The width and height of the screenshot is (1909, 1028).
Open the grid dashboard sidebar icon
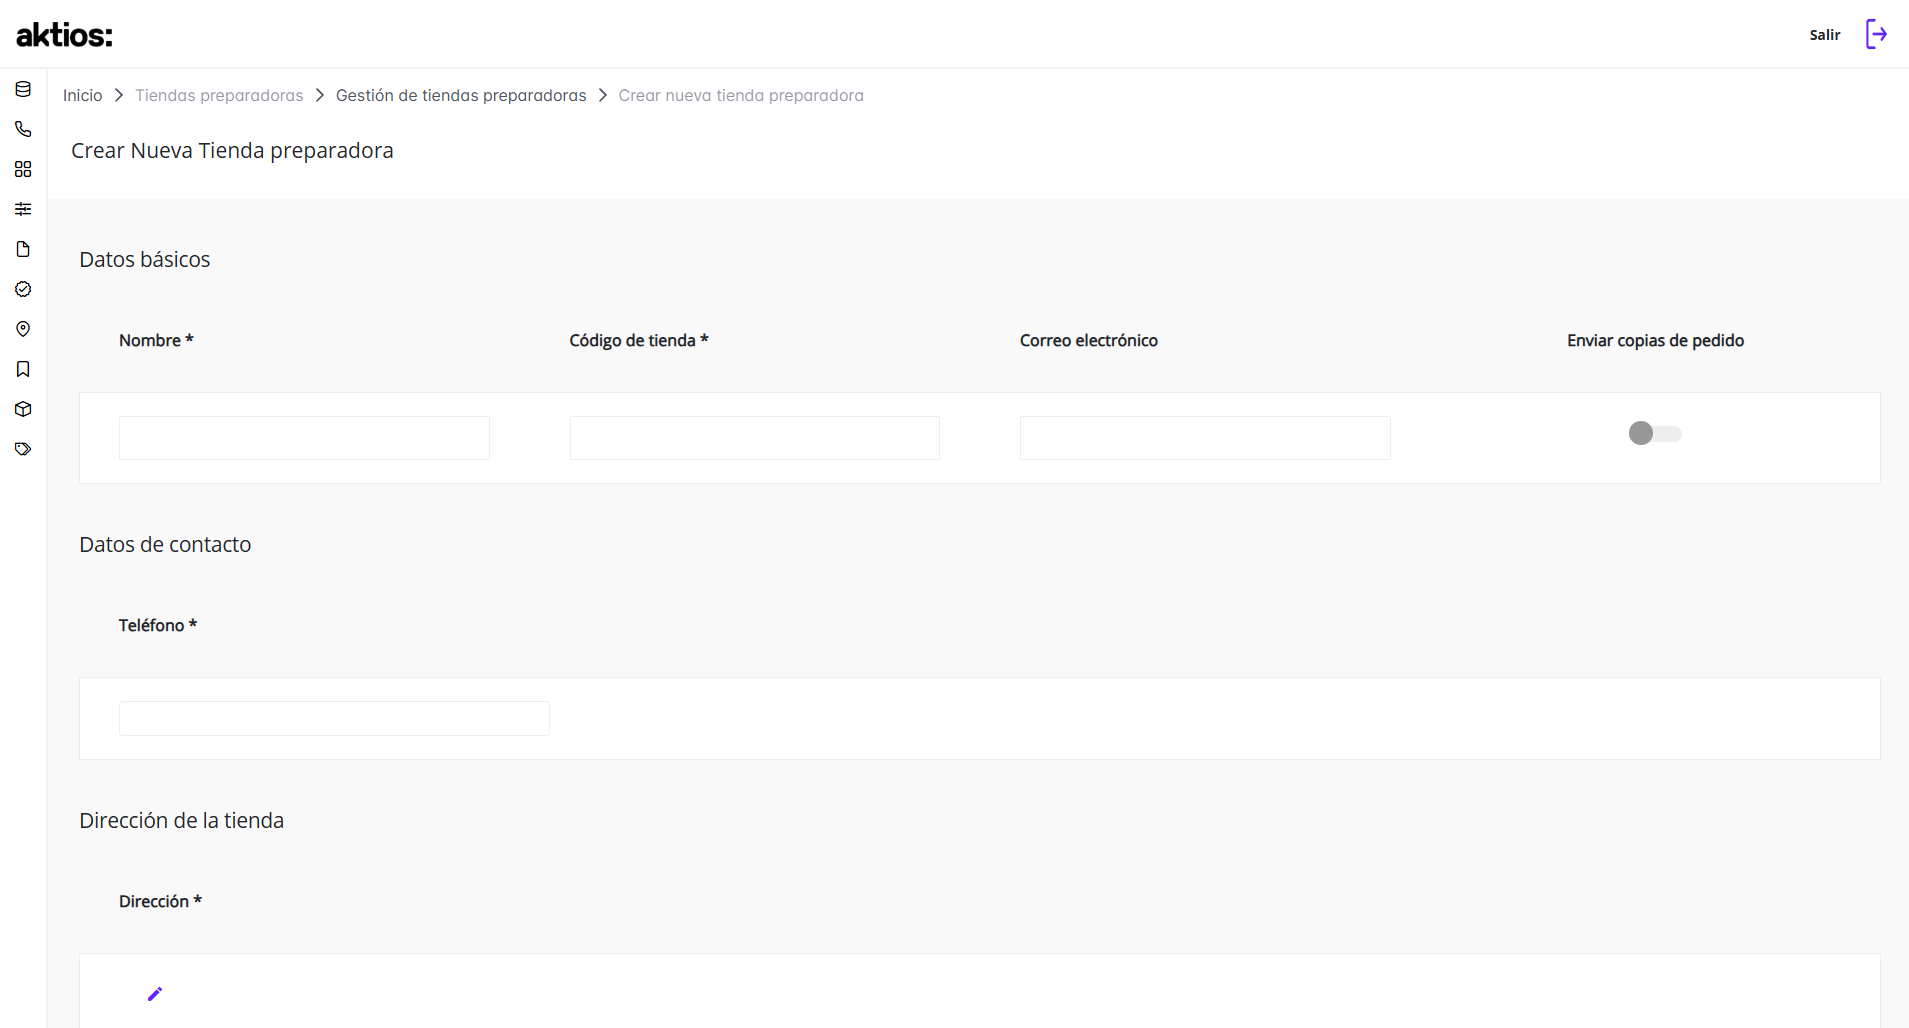pyautogui.click(x=23, y=169)
